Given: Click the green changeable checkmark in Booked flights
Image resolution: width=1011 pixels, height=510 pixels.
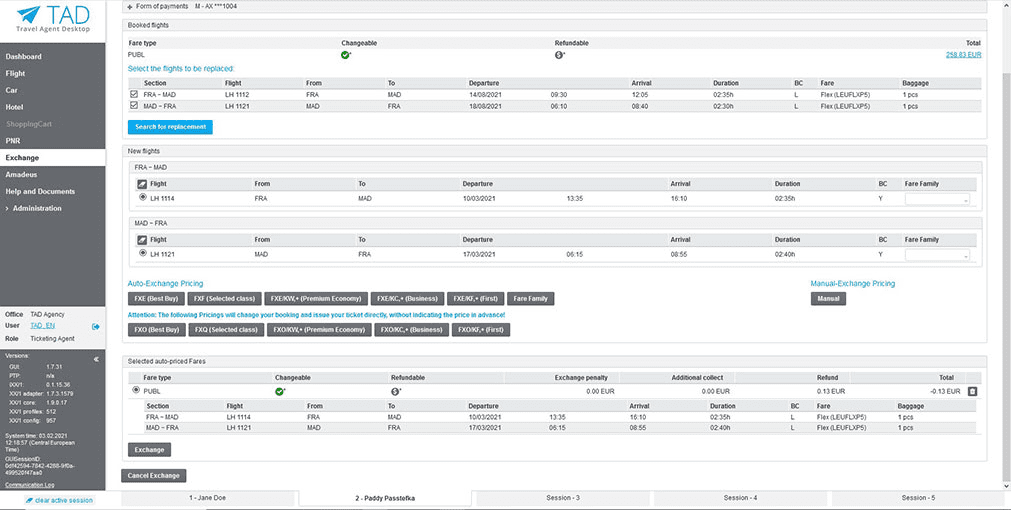Looking at the screenshot, I should (x=345, y=55).
